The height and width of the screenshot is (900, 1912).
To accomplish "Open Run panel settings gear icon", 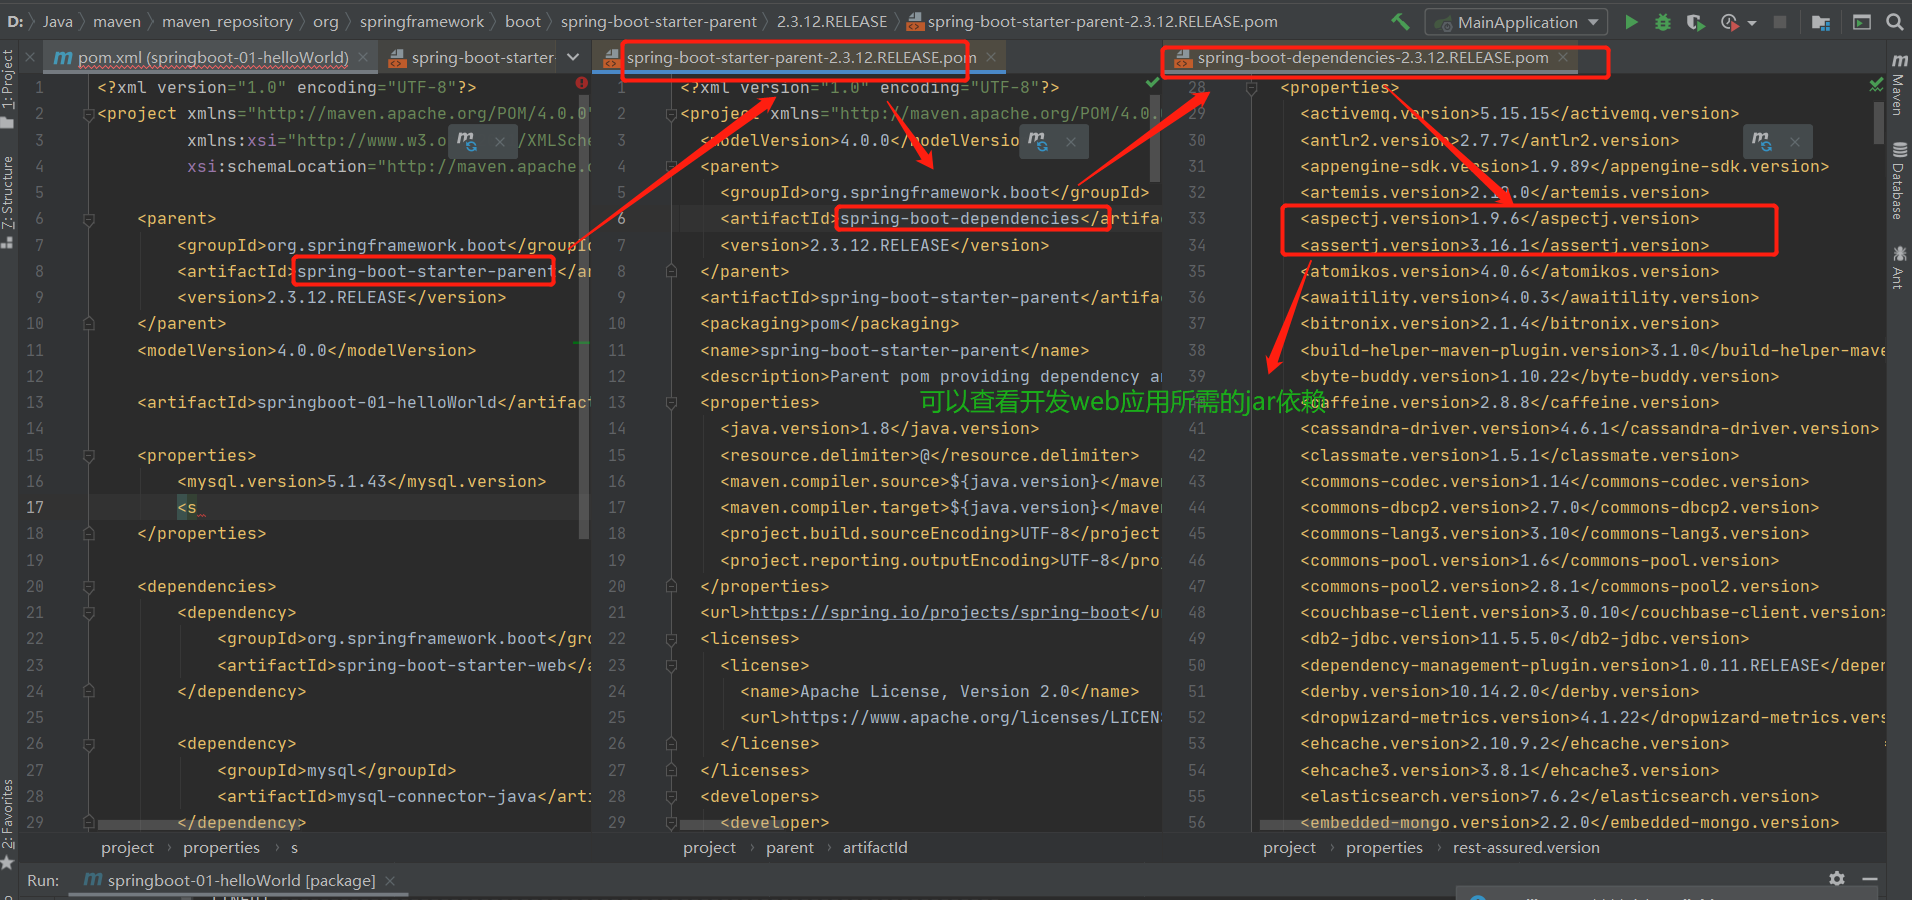I will pos(1837,878).
